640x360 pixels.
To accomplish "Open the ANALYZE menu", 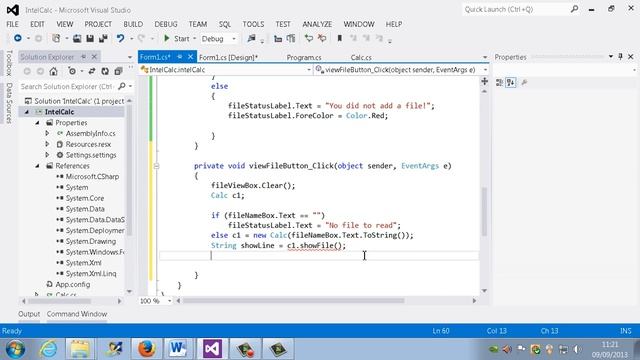I will [x=317, y=24].
